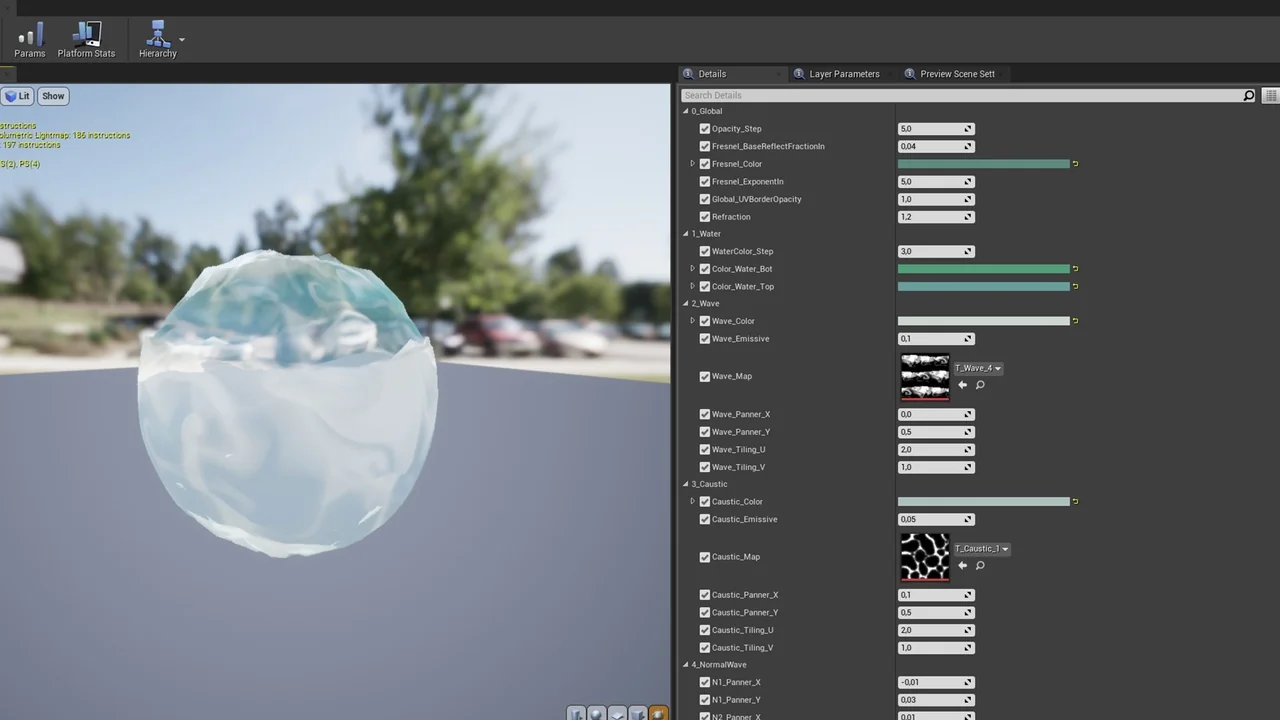Viewport: 1280px width, 720px height.
Task: Open the Lit view mode menu
Action: pyautogui.click(x=17, y=95)
